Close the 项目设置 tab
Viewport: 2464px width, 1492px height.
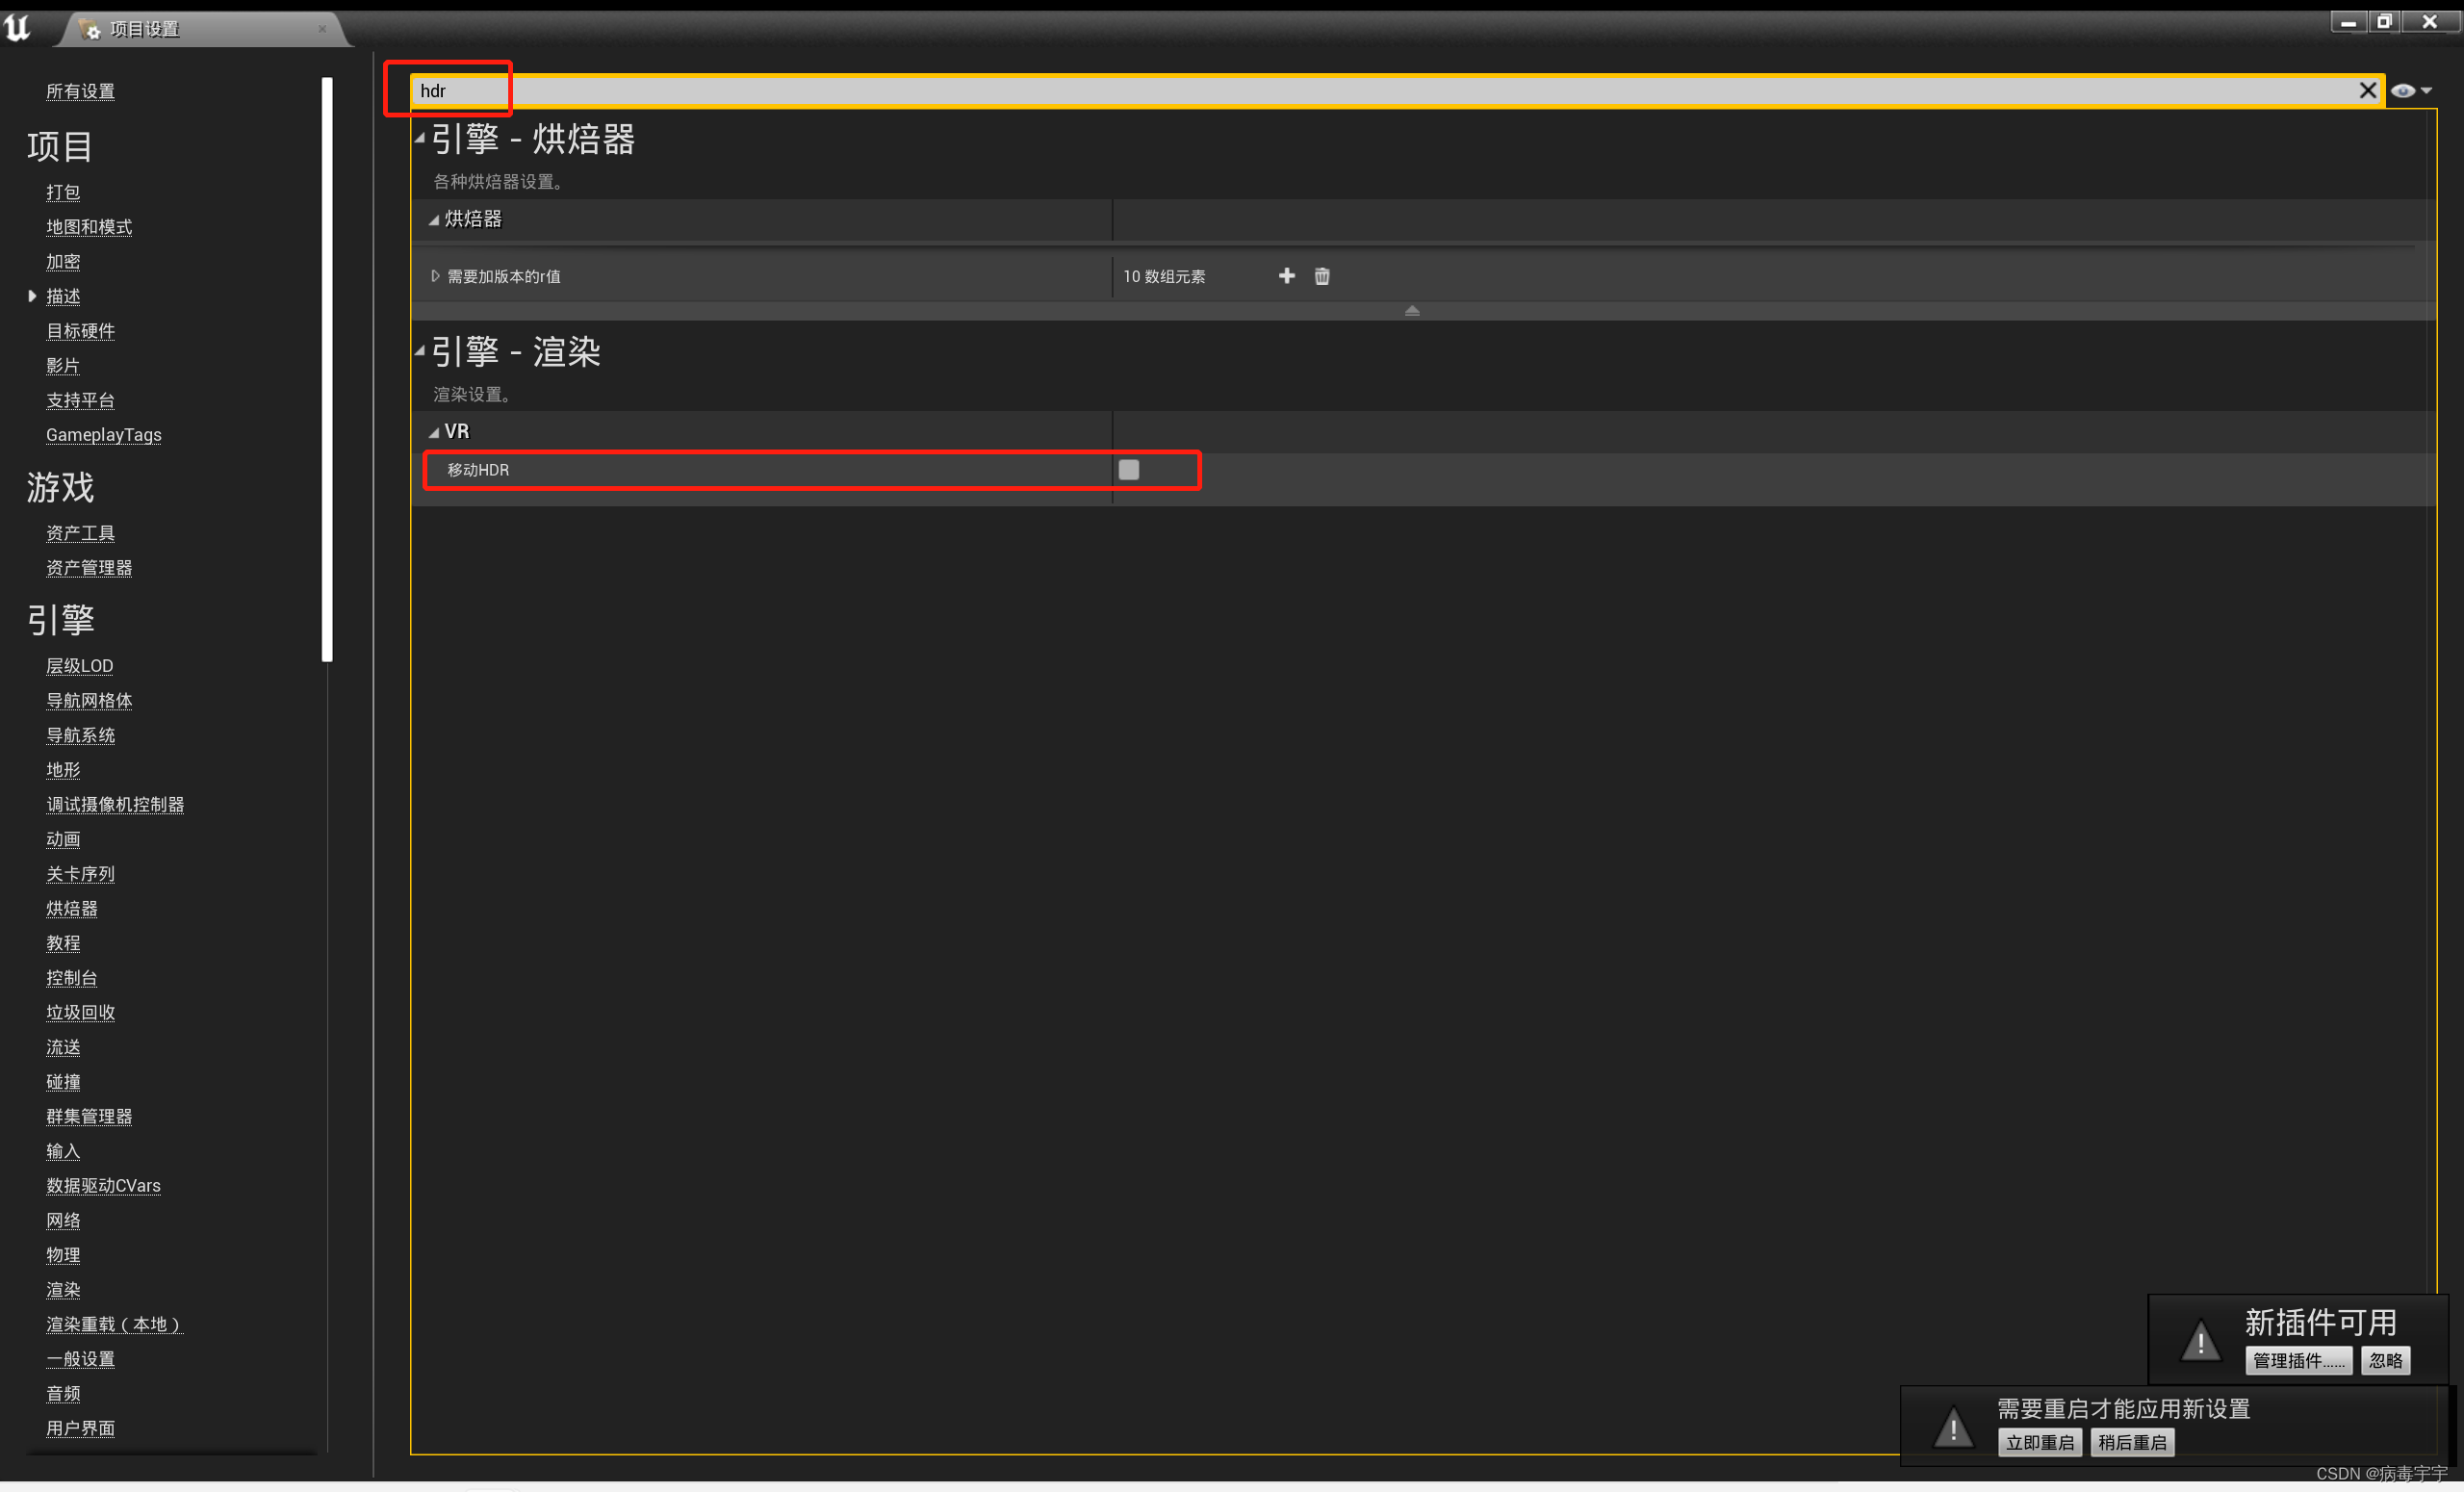(x=322, y=29)
